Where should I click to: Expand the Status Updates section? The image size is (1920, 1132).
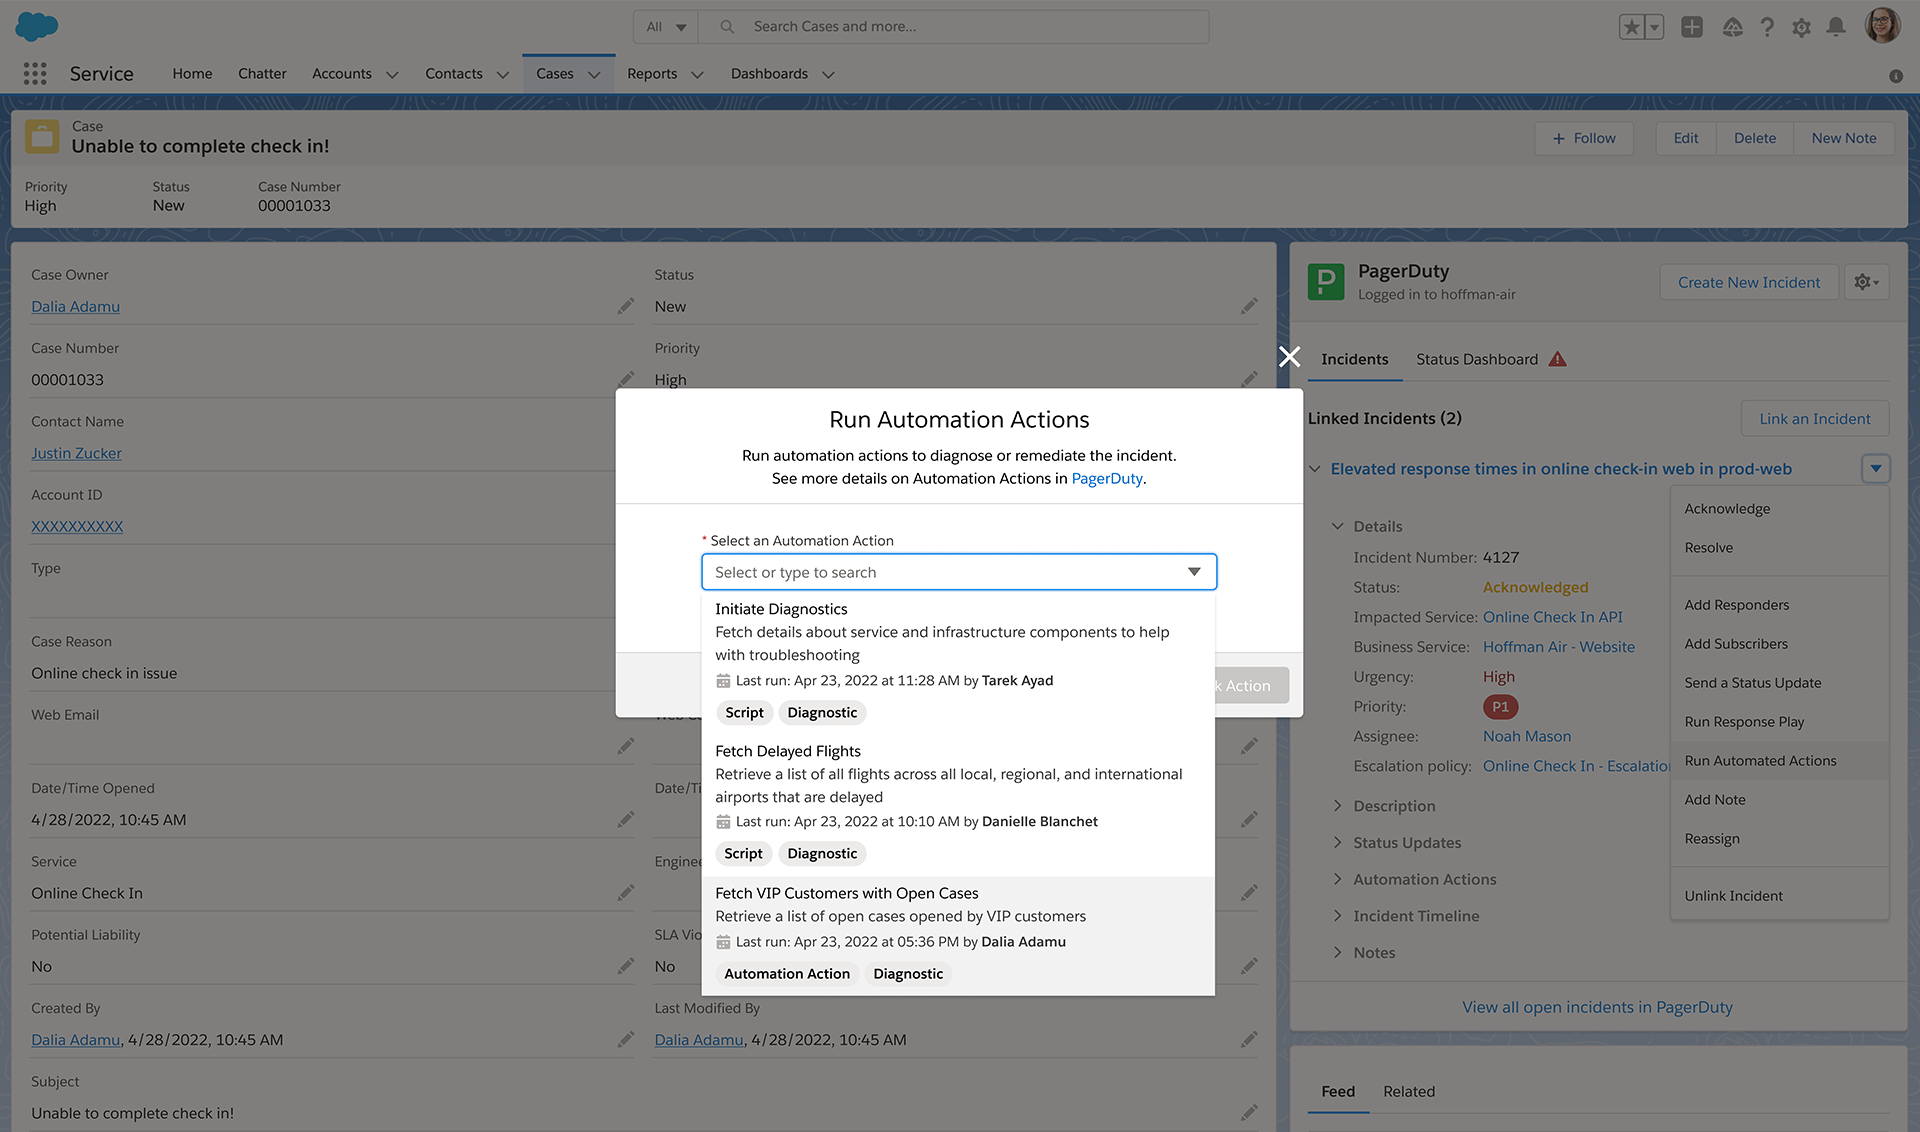[1337, 842]
